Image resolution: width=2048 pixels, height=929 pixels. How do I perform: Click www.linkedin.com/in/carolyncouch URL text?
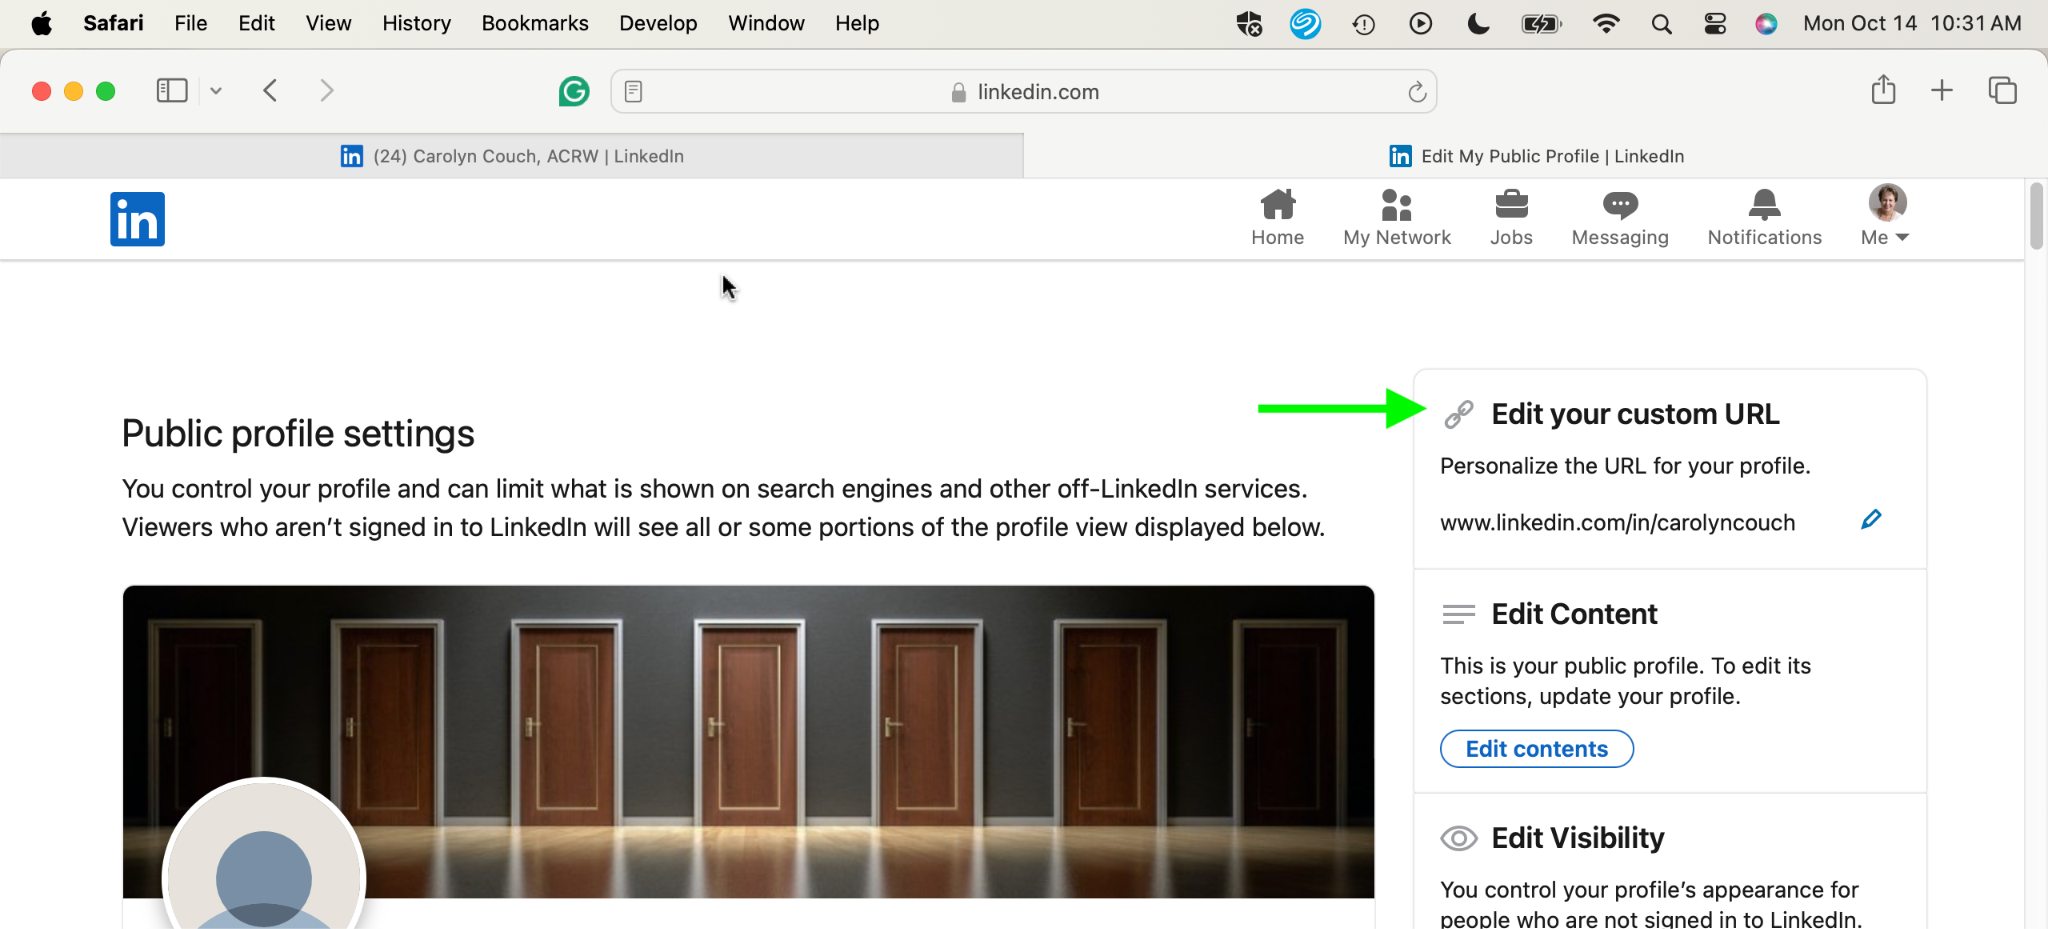[x=1617, y=523]
